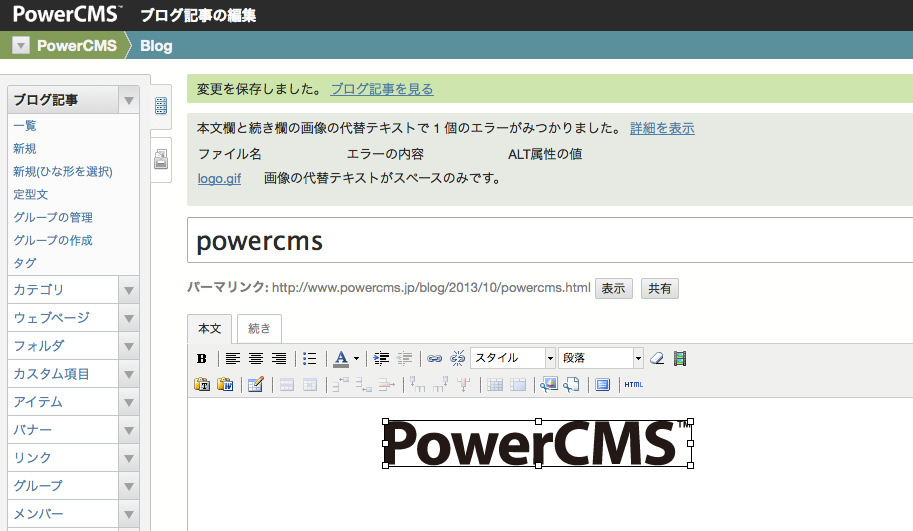Expand the バナー sidebar menu
Screen dimensions: 913x531
click(x=129, y=430)
